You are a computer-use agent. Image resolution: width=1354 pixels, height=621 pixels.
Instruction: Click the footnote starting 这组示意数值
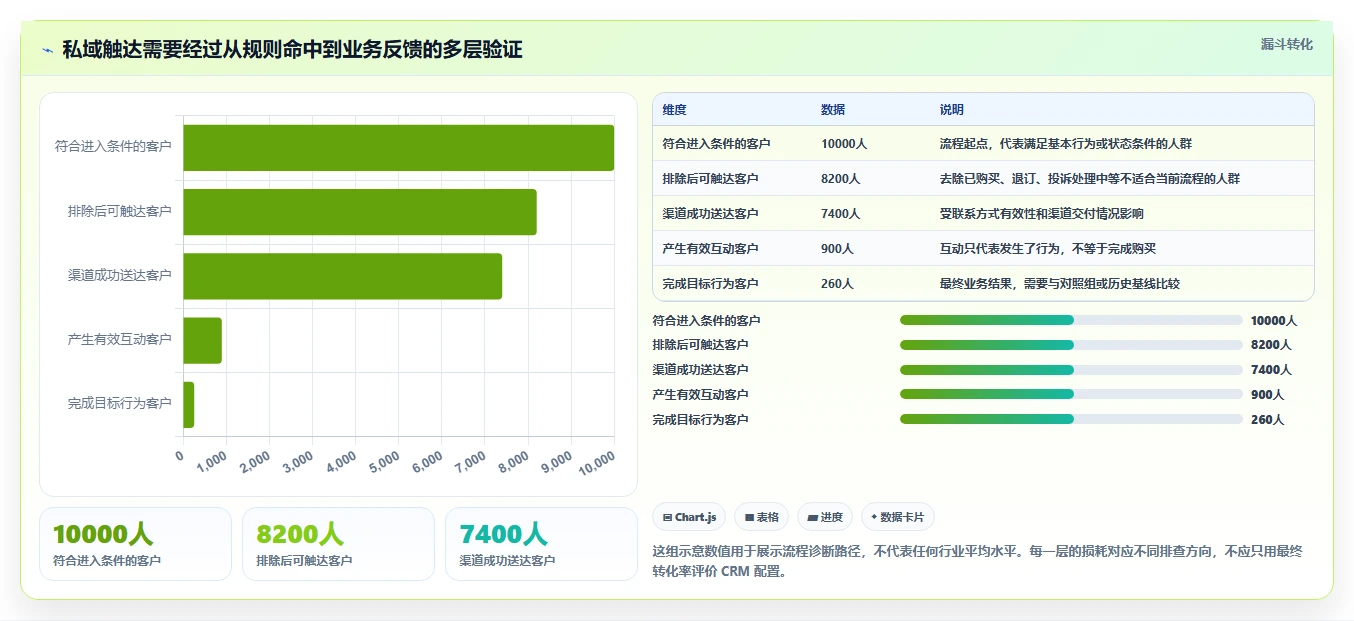pyautogui.click(x=977, y=562)
